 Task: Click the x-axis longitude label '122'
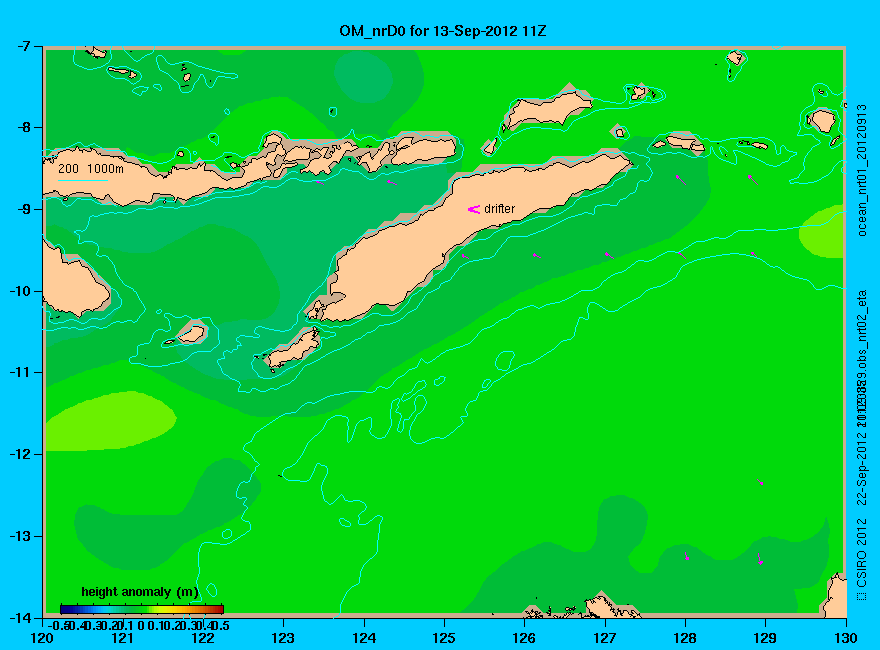pos(203,638)
